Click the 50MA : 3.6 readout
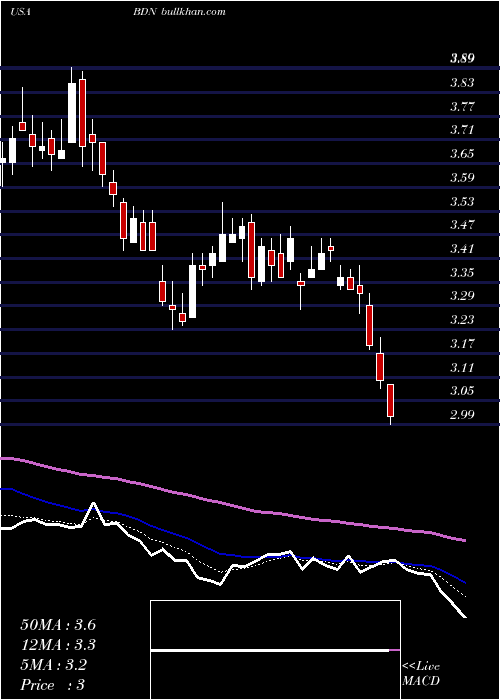 point(58,625)
